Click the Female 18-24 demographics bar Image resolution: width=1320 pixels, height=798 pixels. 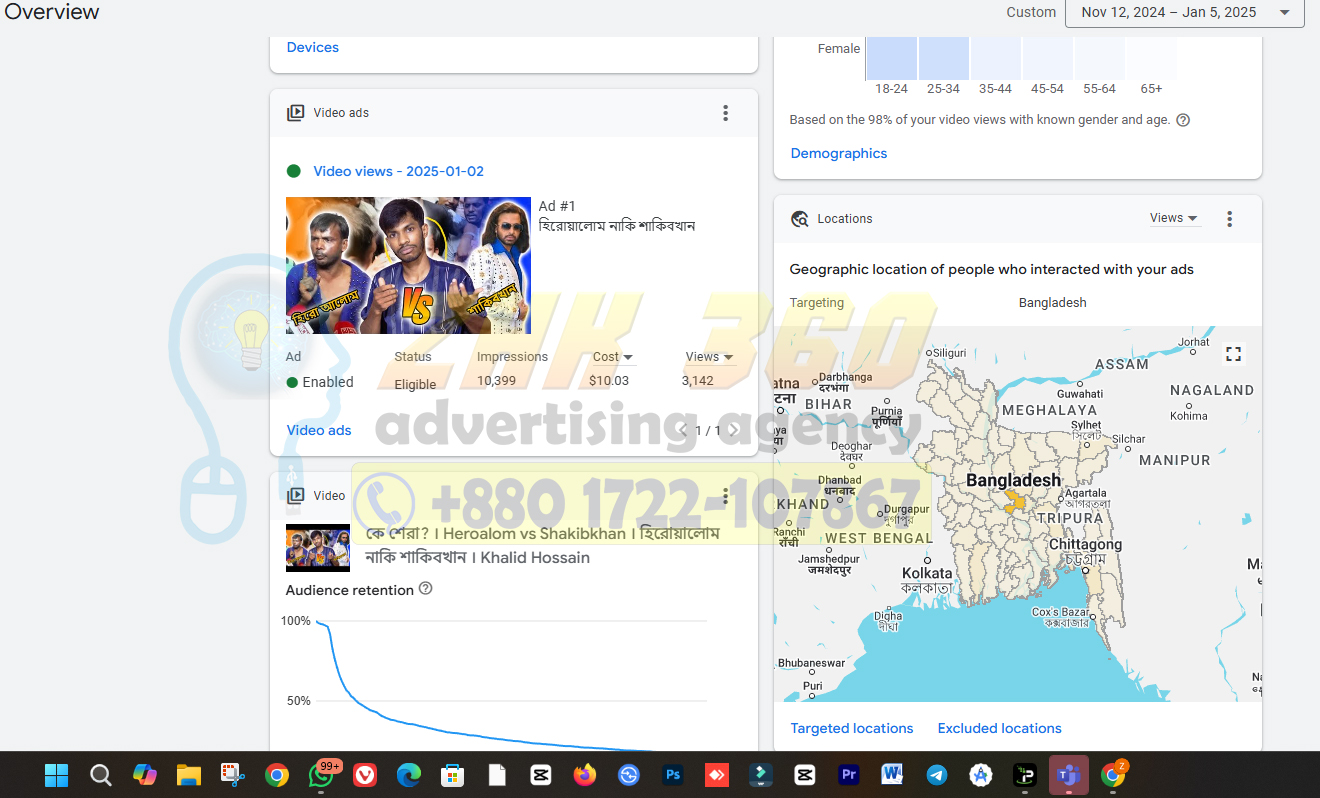(892, 58)
